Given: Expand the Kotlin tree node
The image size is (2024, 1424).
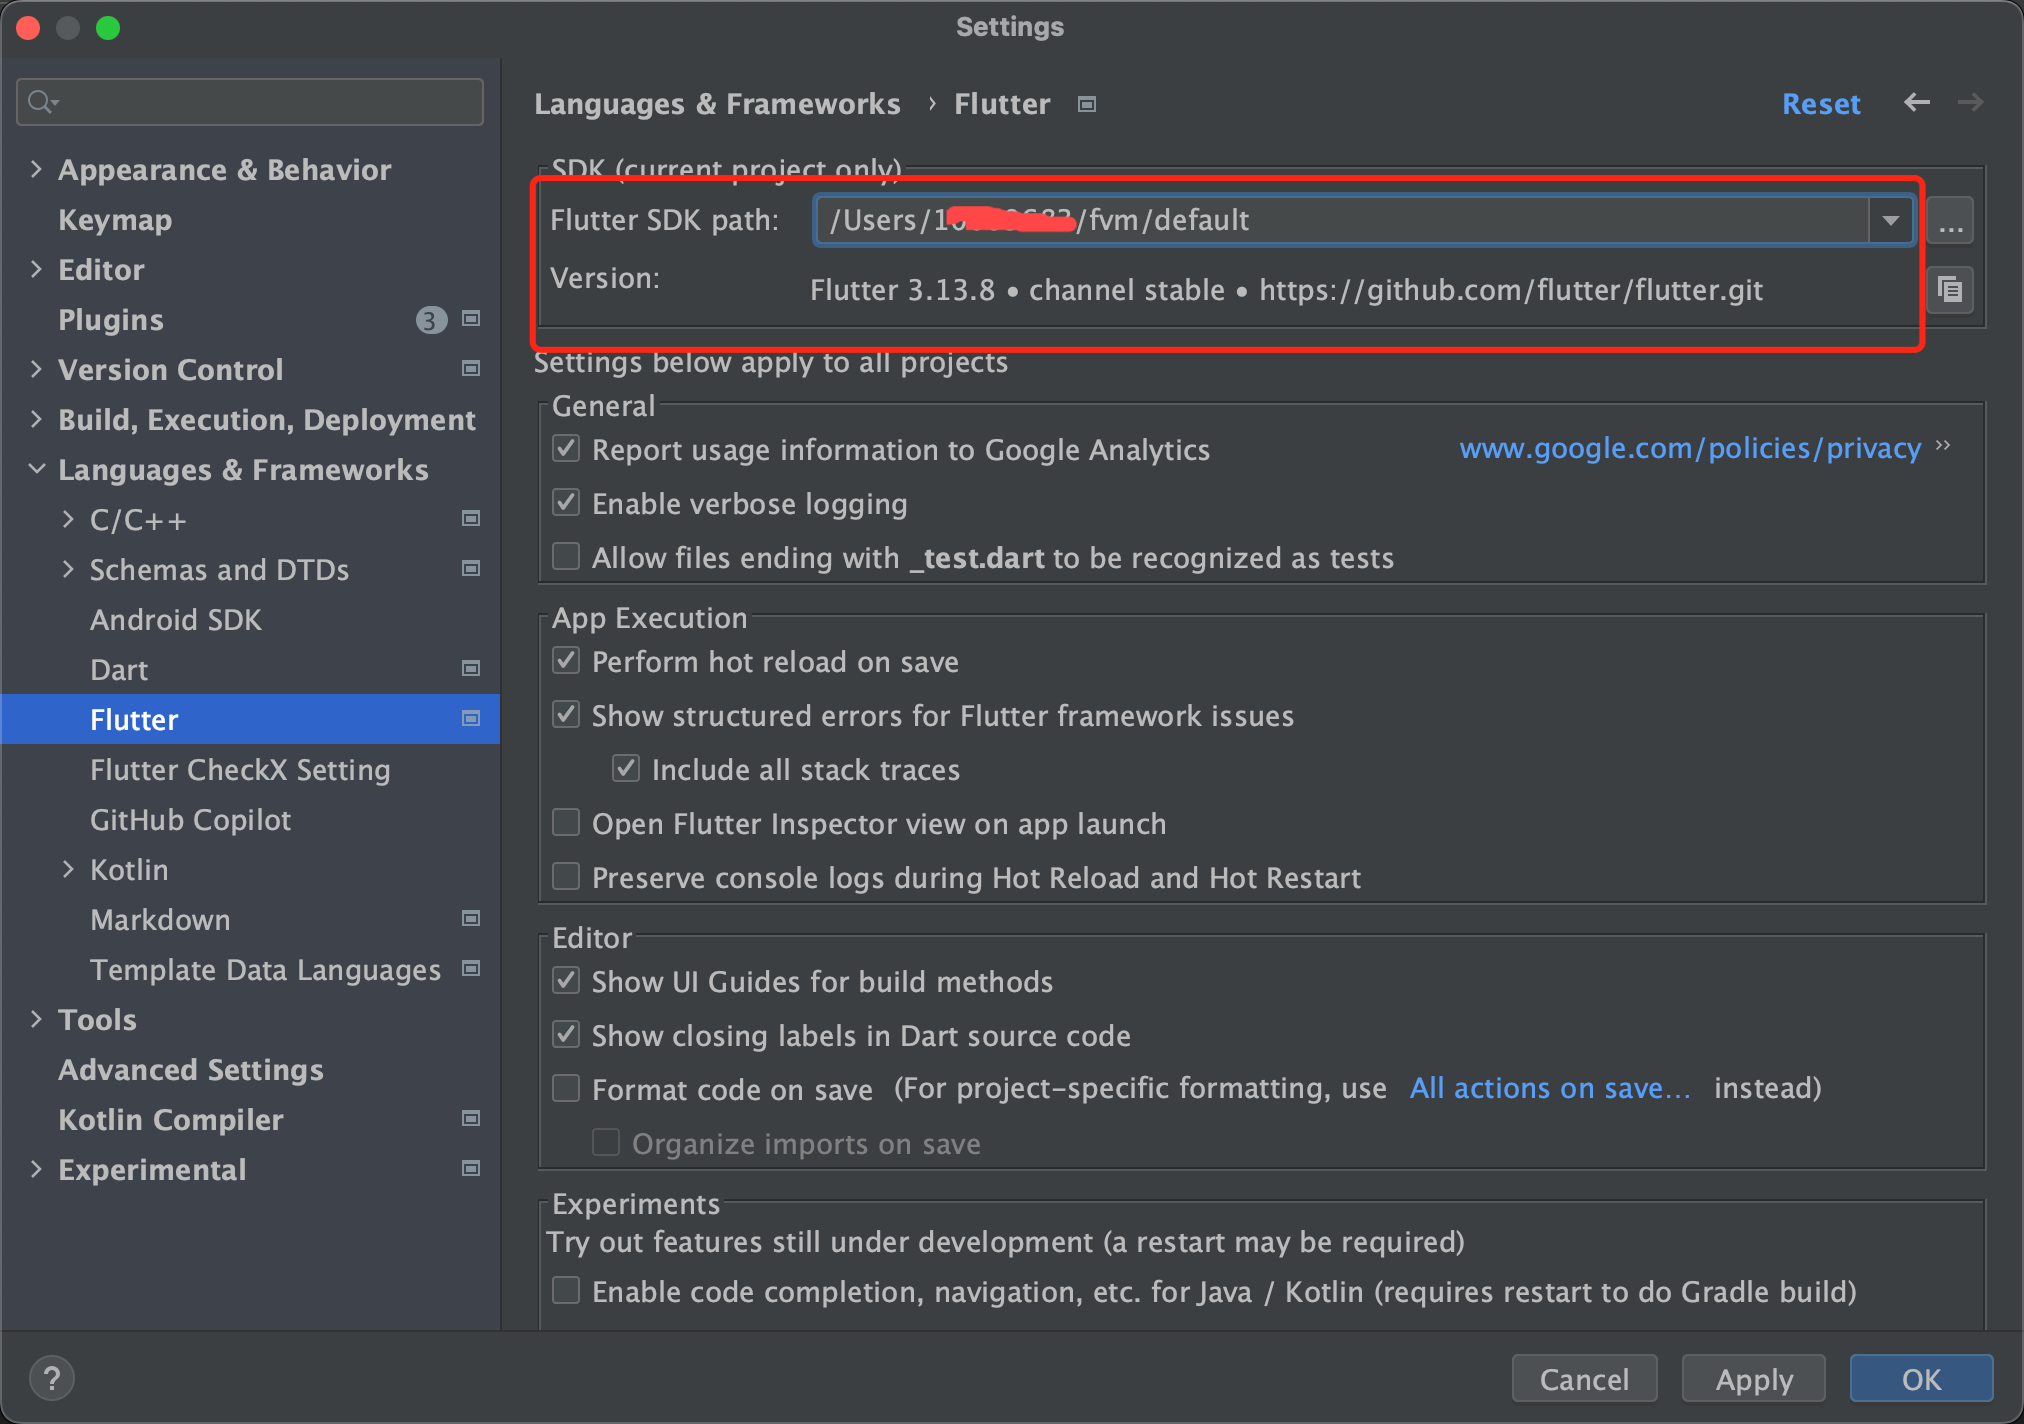Looking at the screenshot, I should [x=68, y=869].
